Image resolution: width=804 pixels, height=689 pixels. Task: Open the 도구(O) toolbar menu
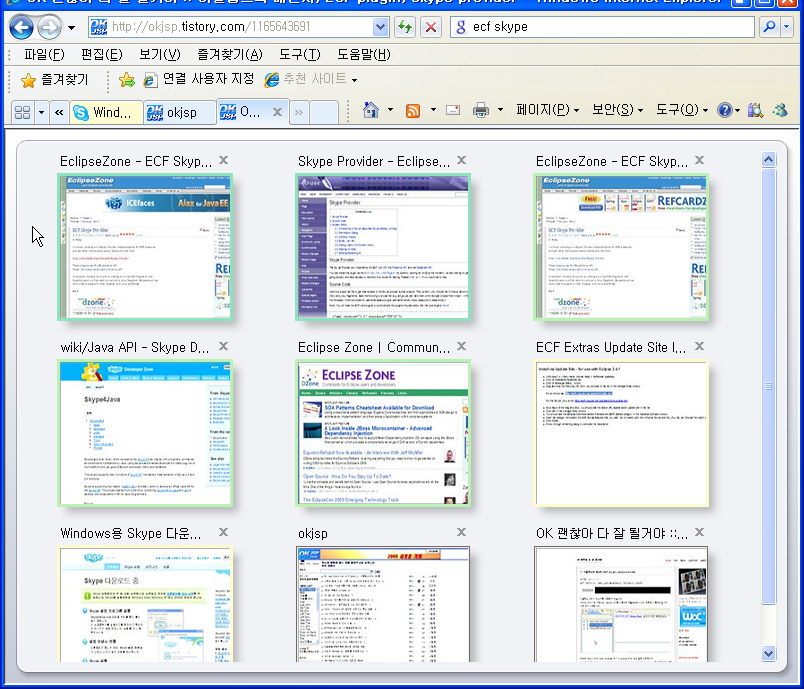pyautogui.click(x=682, y=110)
